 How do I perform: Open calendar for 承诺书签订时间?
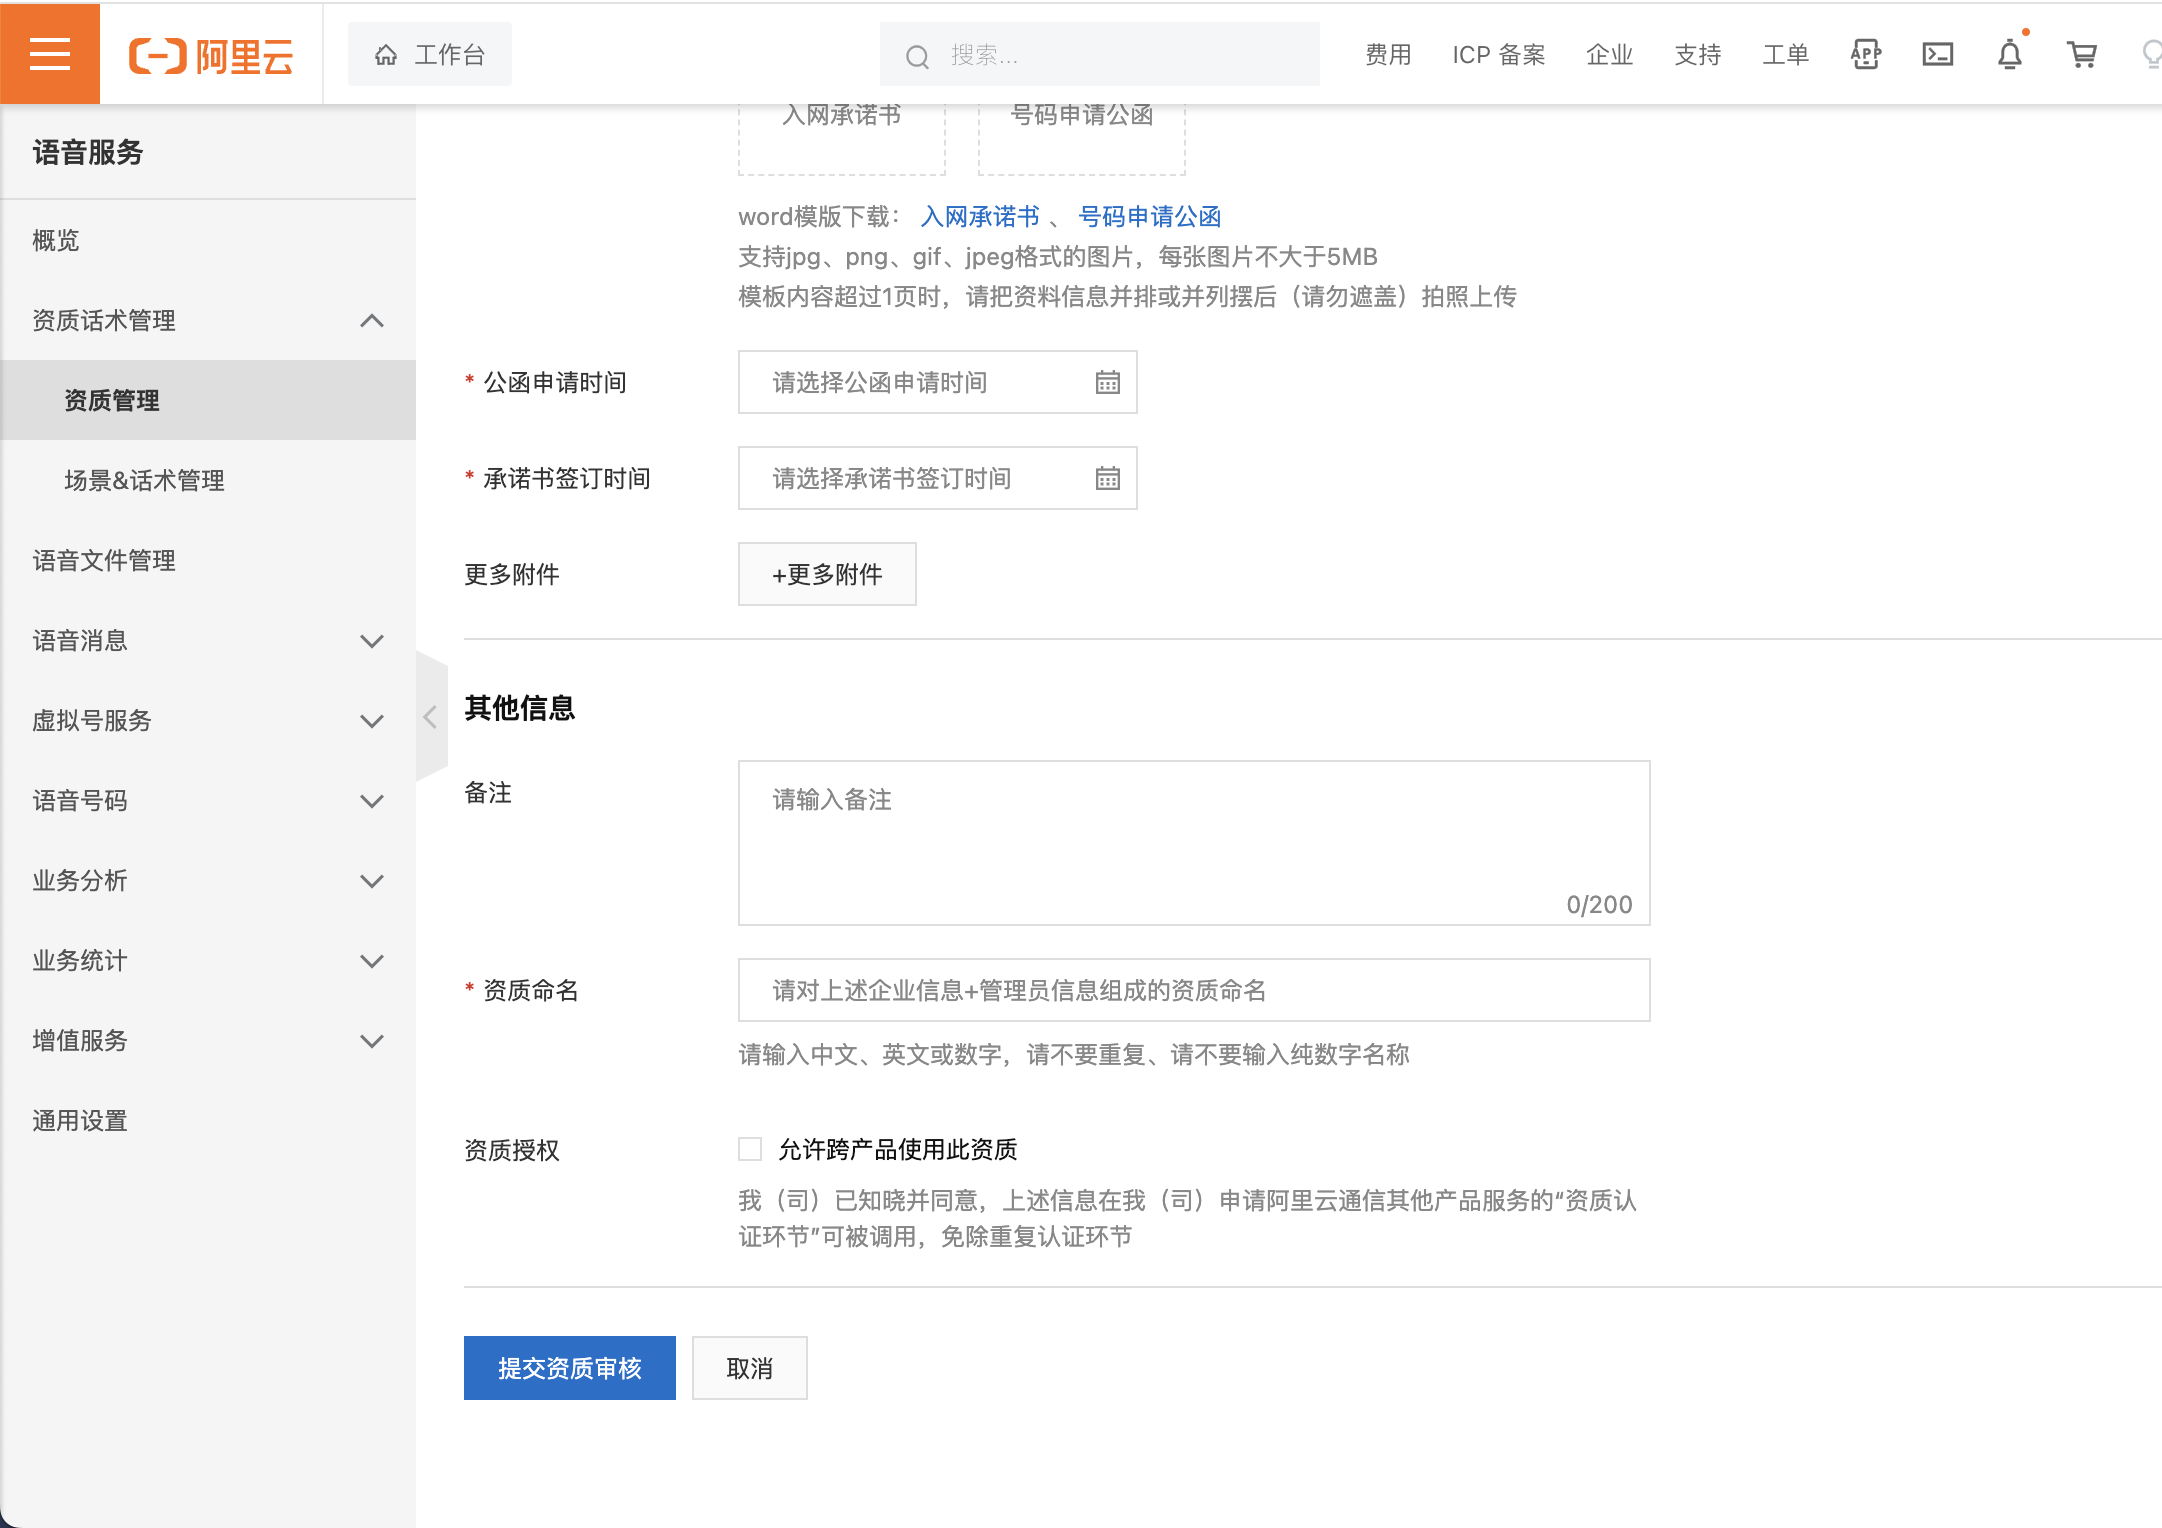(1107, 478)
